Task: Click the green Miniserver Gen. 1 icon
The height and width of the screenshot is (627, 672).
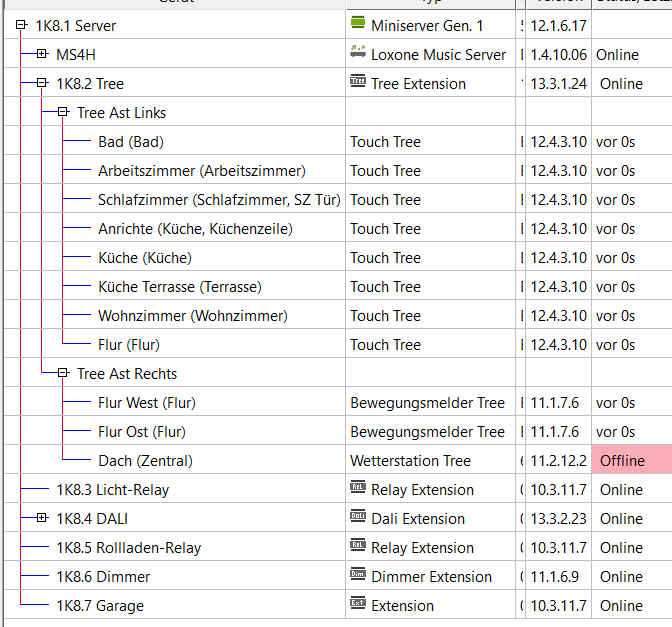Action: tap(358, 25)
